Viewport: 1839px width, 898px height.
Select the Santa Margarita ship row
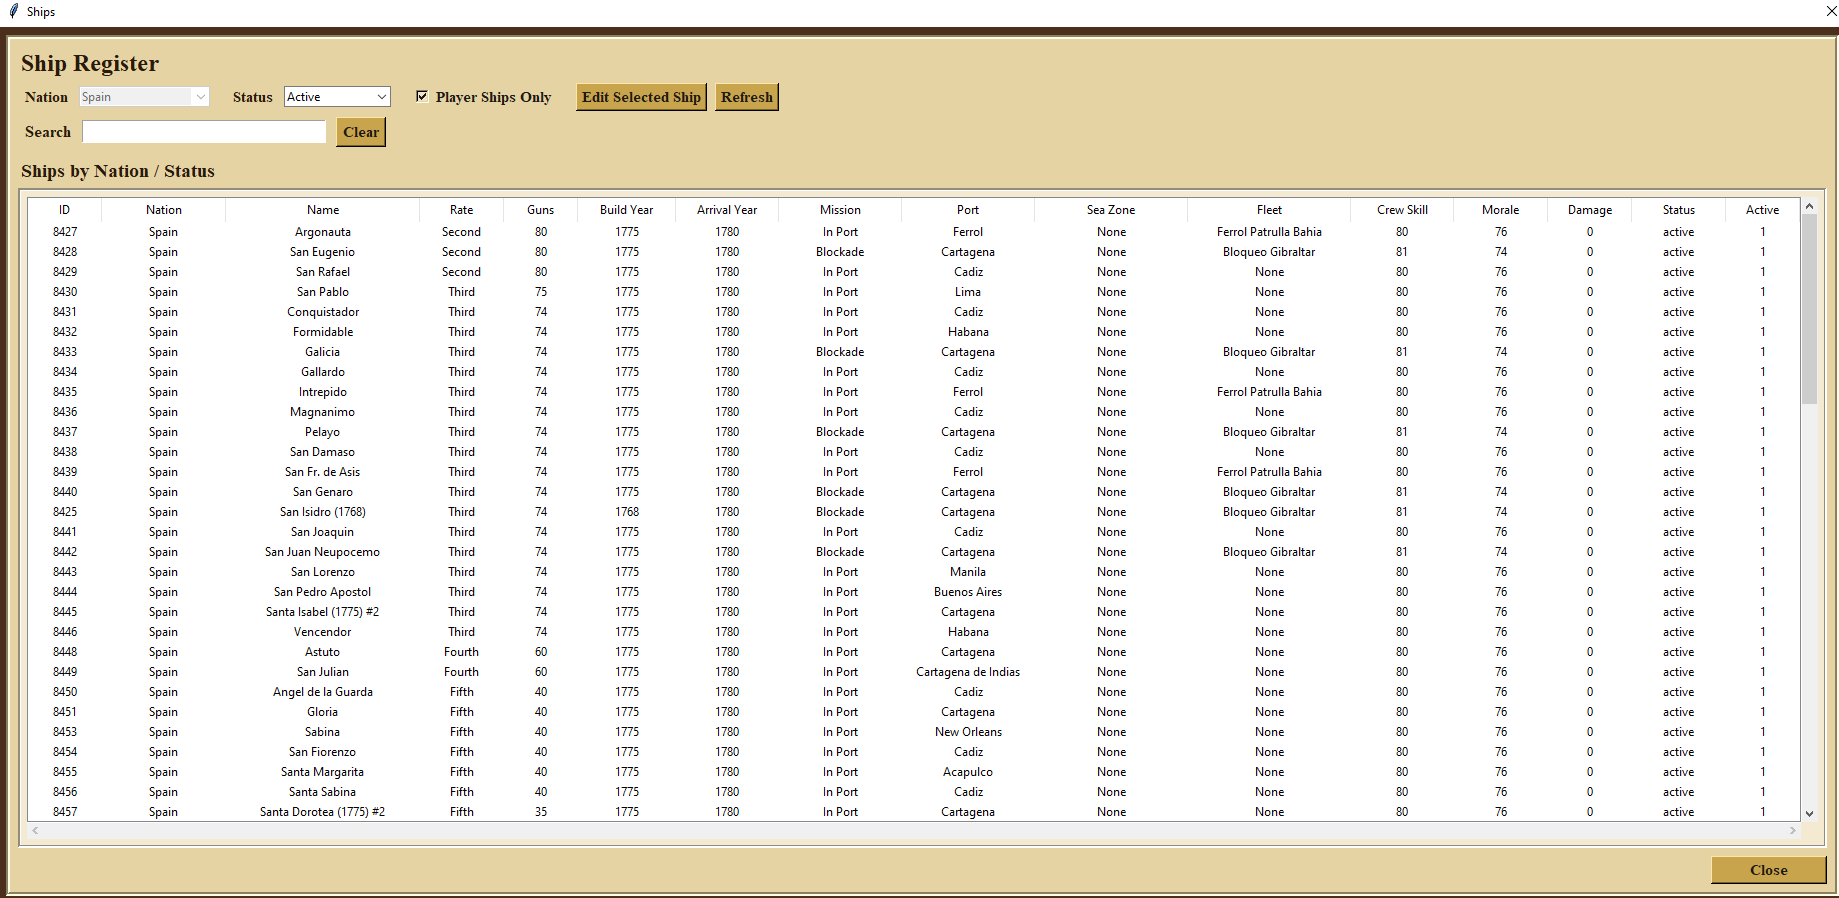click(914, 772)
